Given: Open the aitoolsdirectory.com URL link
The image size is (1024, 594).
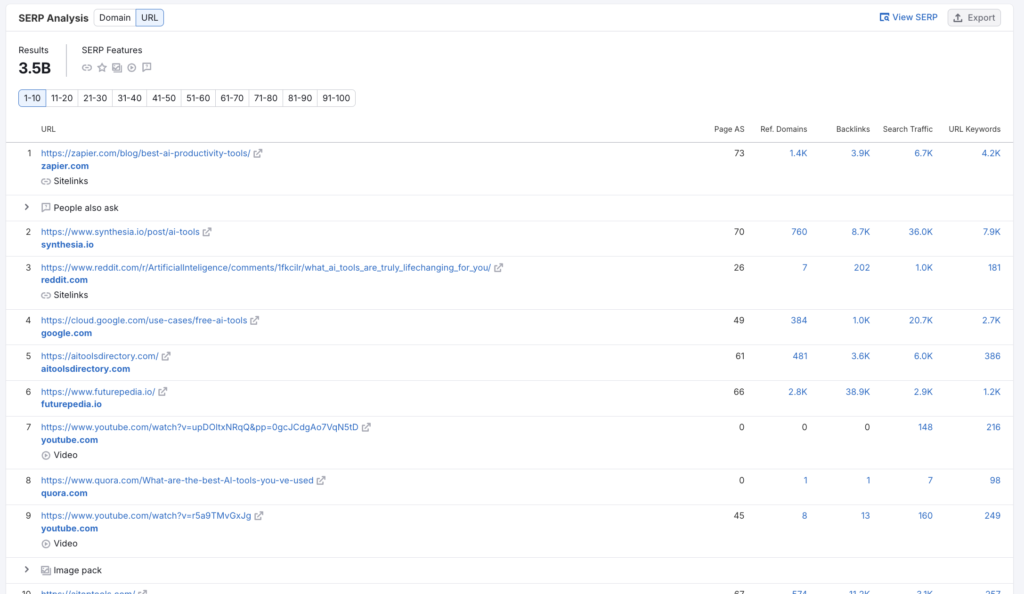Looking at the screenshot, I should 100,356.
